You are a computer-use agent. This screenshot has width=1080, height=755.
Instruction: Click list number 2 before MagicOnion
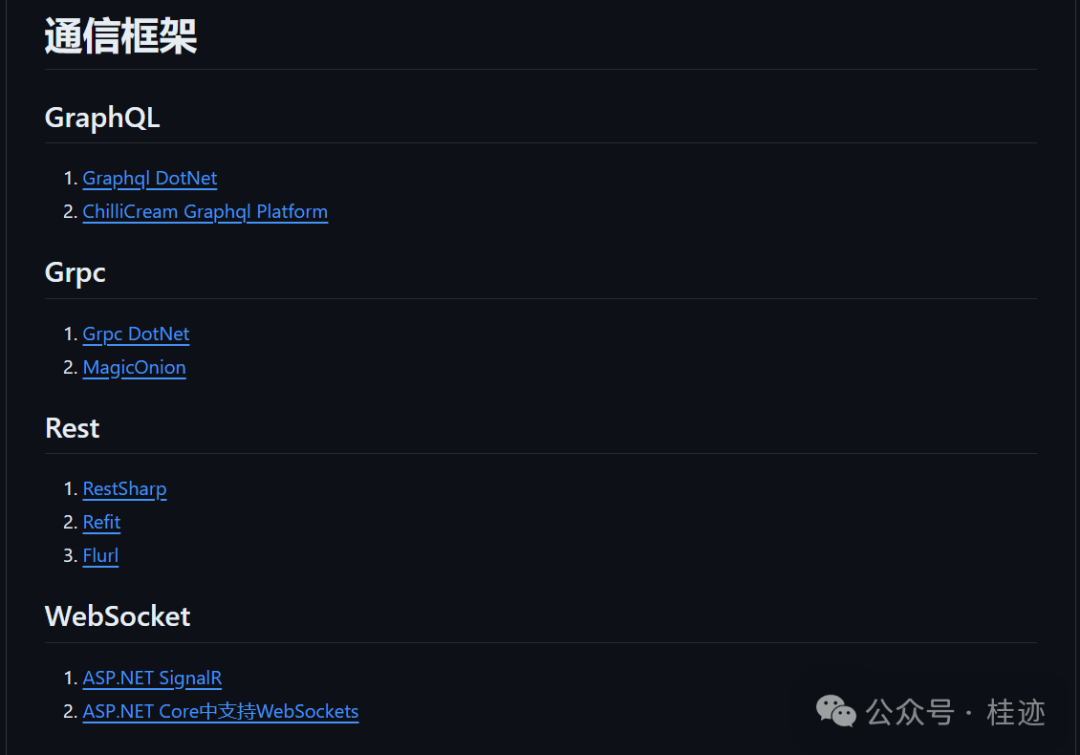pyautogui.click(x=69, y=367)
